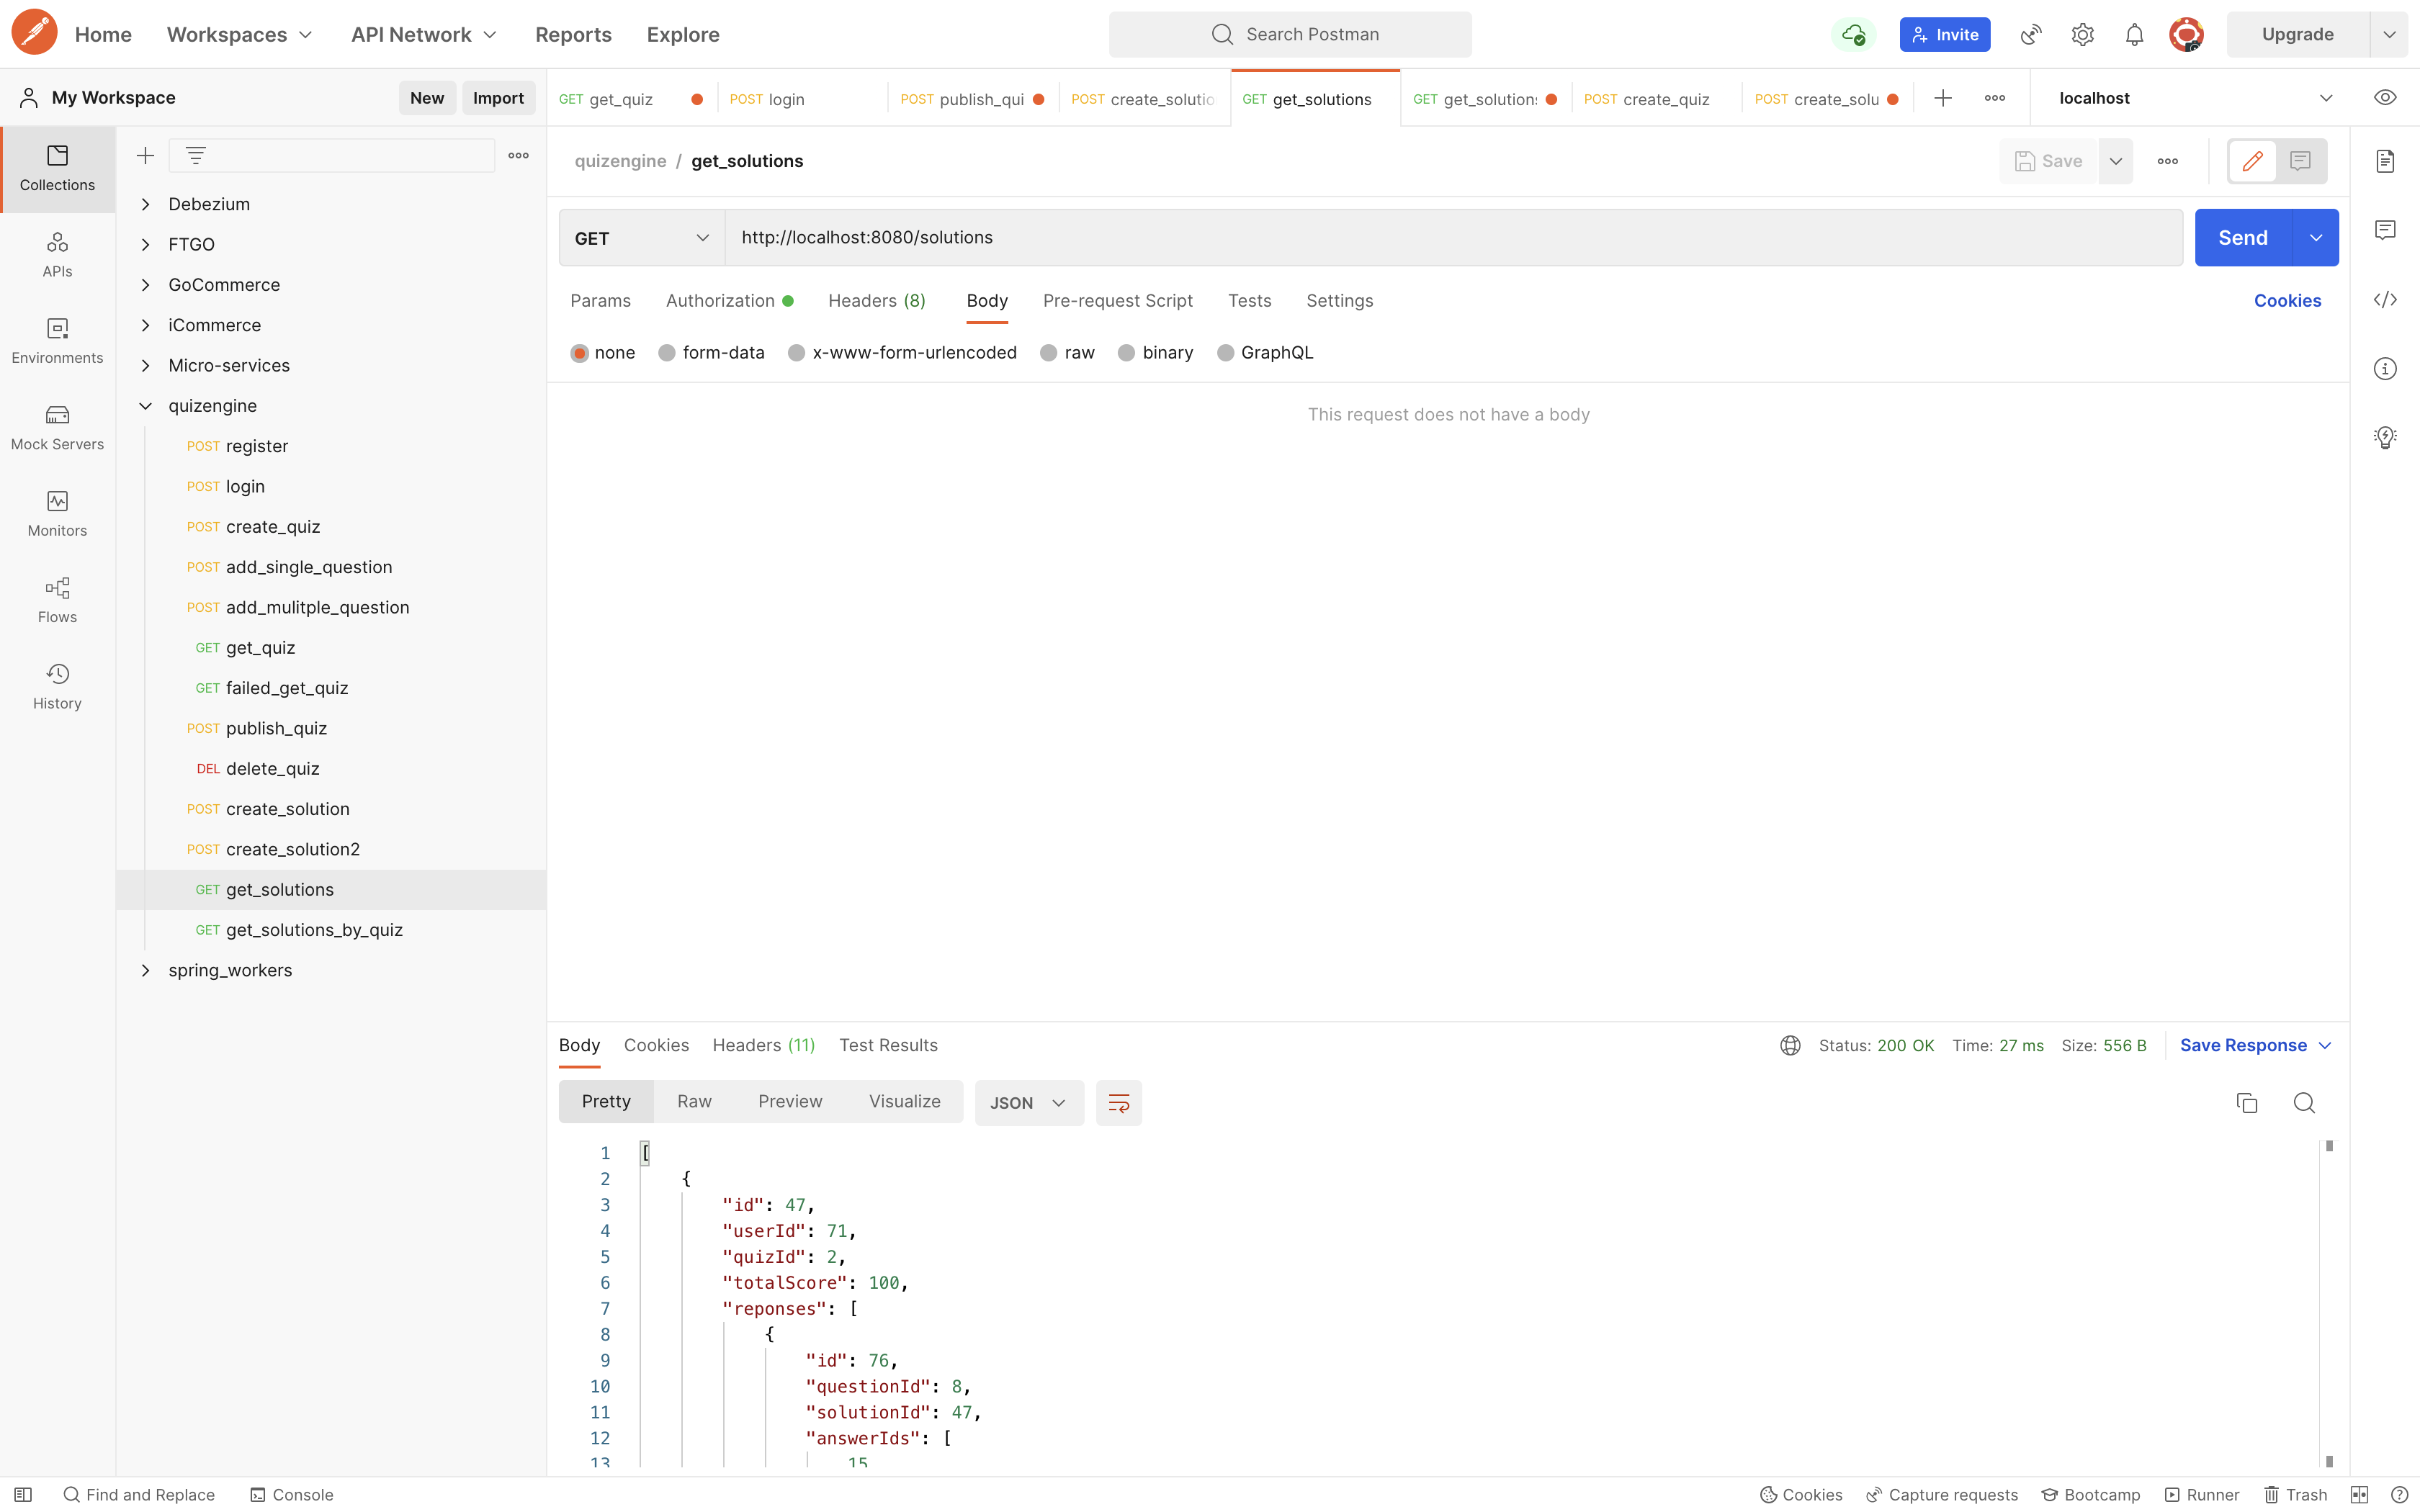Screen dimensions: 2420x1512
Task: Open the JSON response format dropdown
Action: pos(1029,1103)
